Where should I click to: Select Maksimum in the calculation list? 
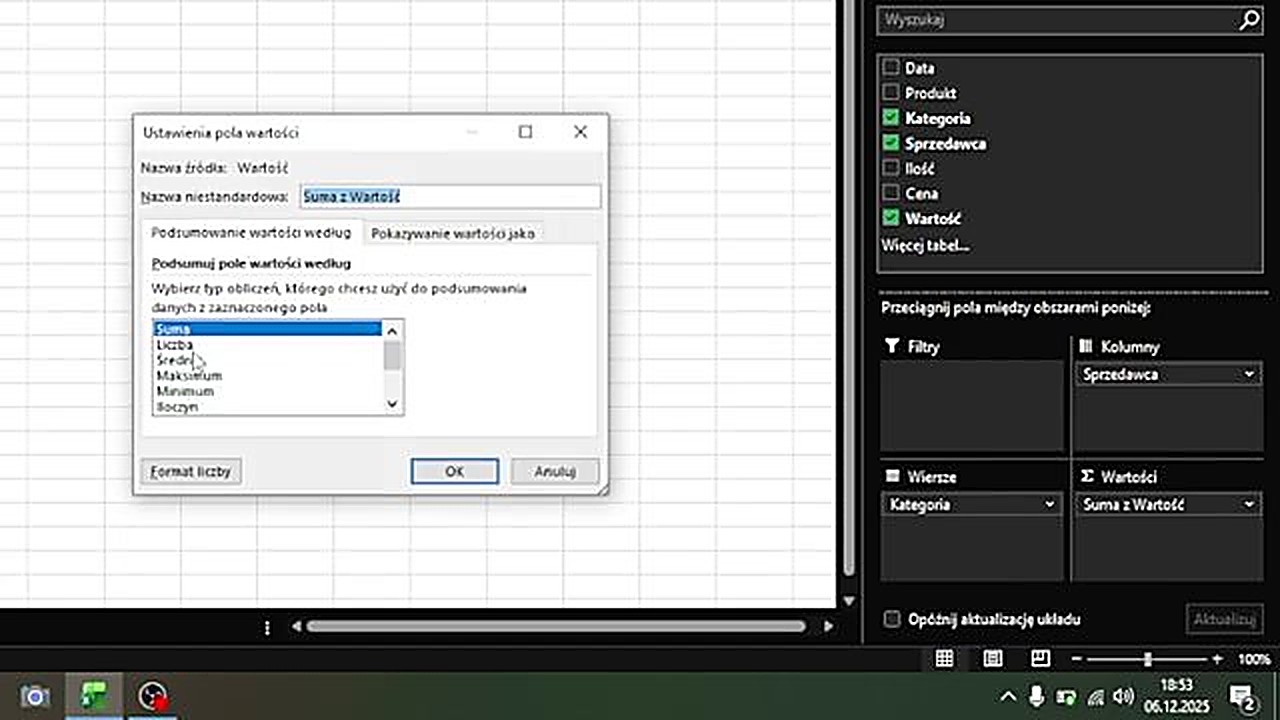pos(189,376)
